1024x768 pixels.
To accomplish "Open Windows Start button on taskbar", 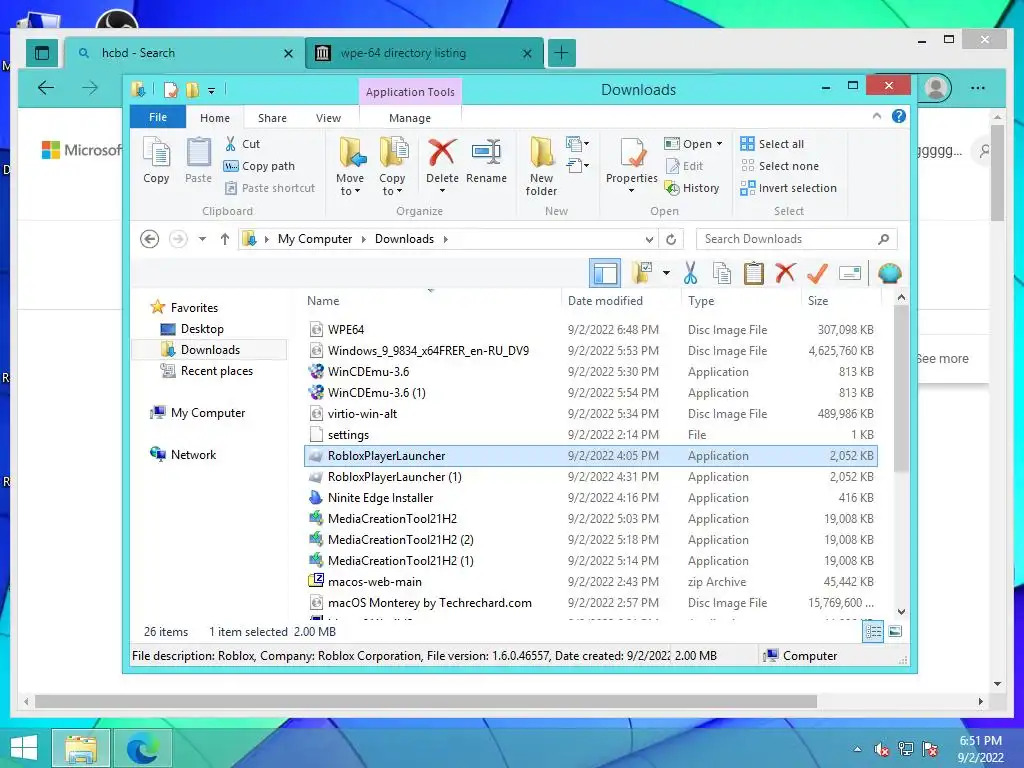I will (x=24, y=748).
